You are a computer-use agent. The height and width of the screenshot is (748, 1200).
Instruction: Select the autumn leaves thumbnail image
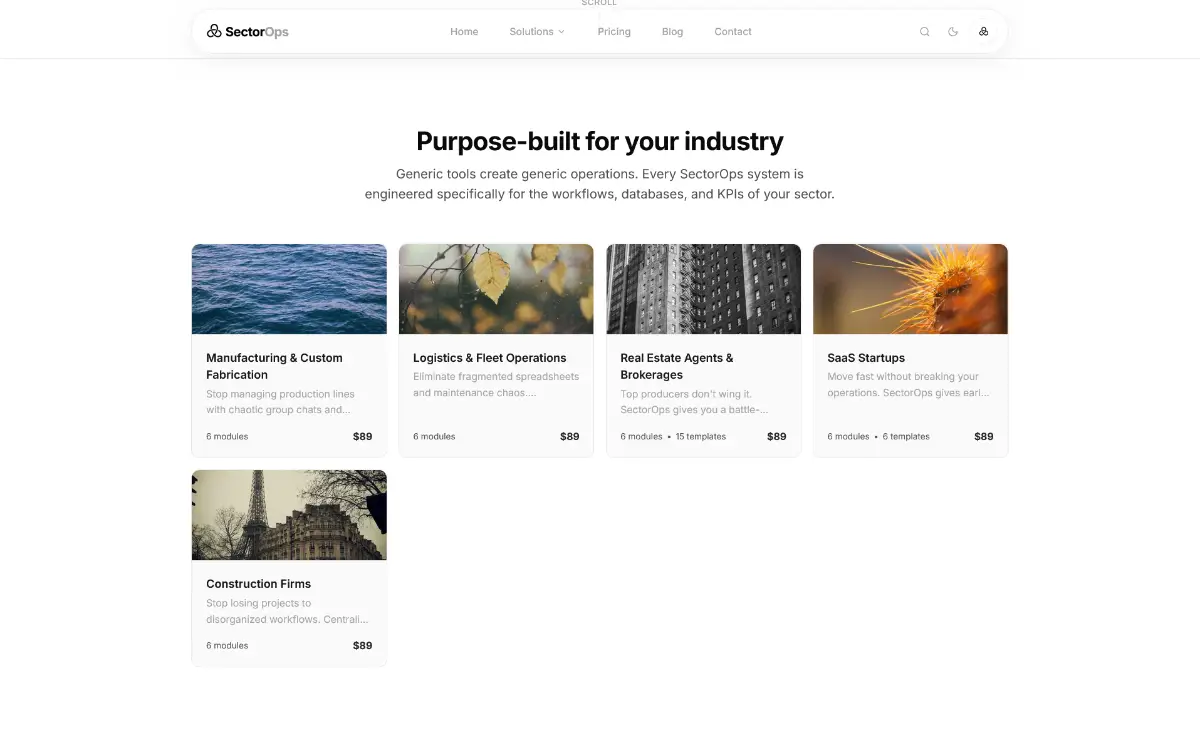coord(496,289)
